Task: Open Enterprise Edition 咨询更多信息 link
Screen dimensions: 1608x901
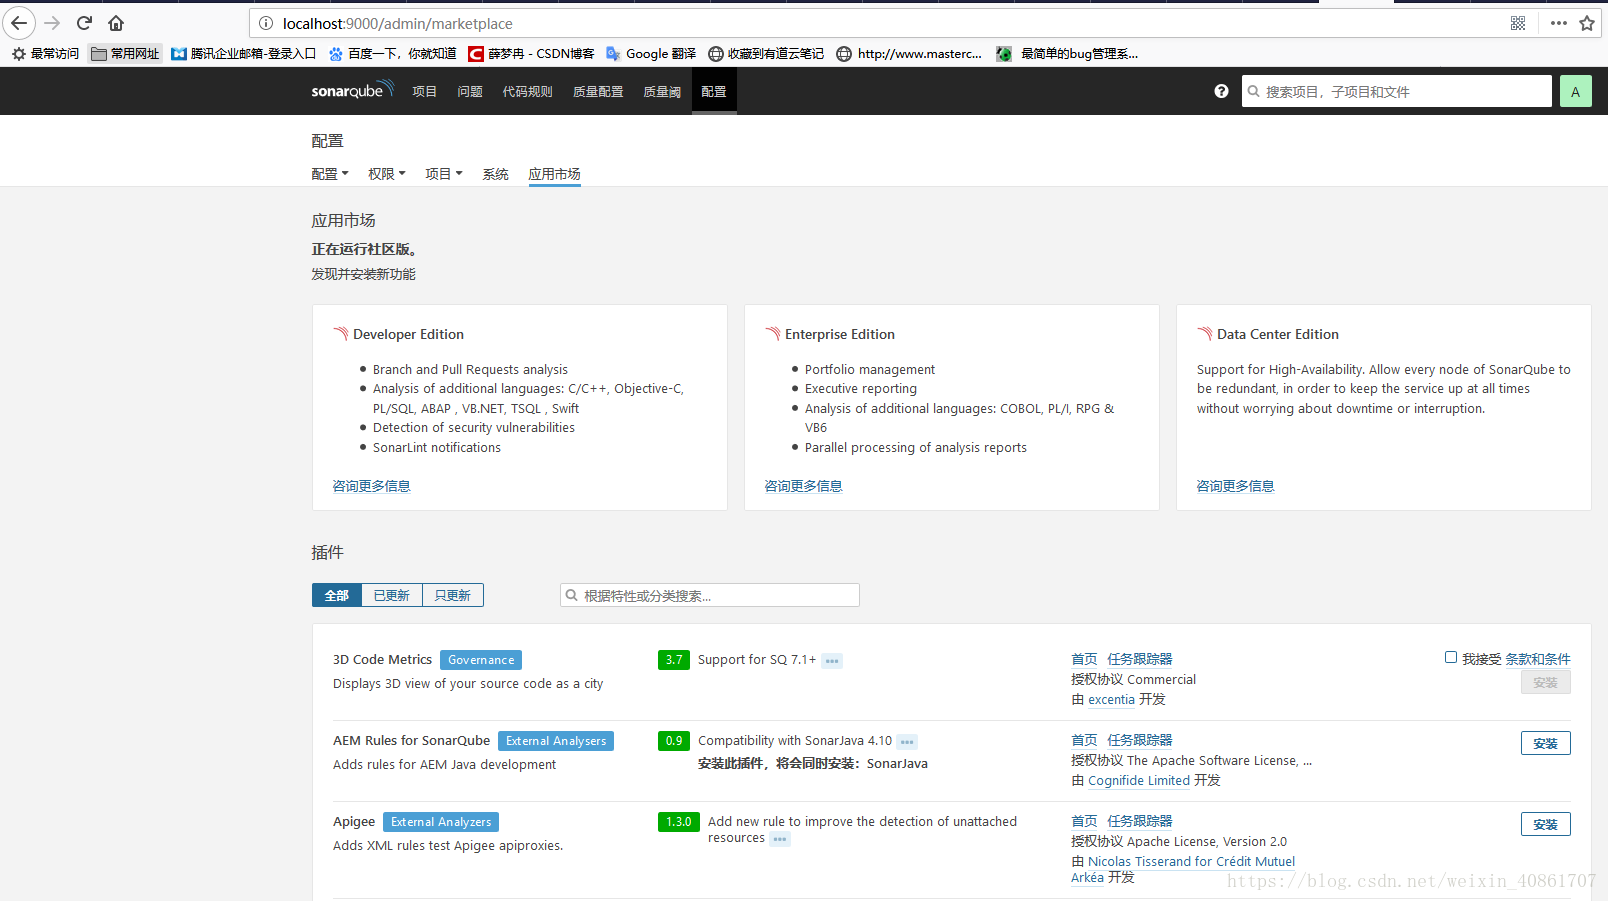Action: coord(804,486)
